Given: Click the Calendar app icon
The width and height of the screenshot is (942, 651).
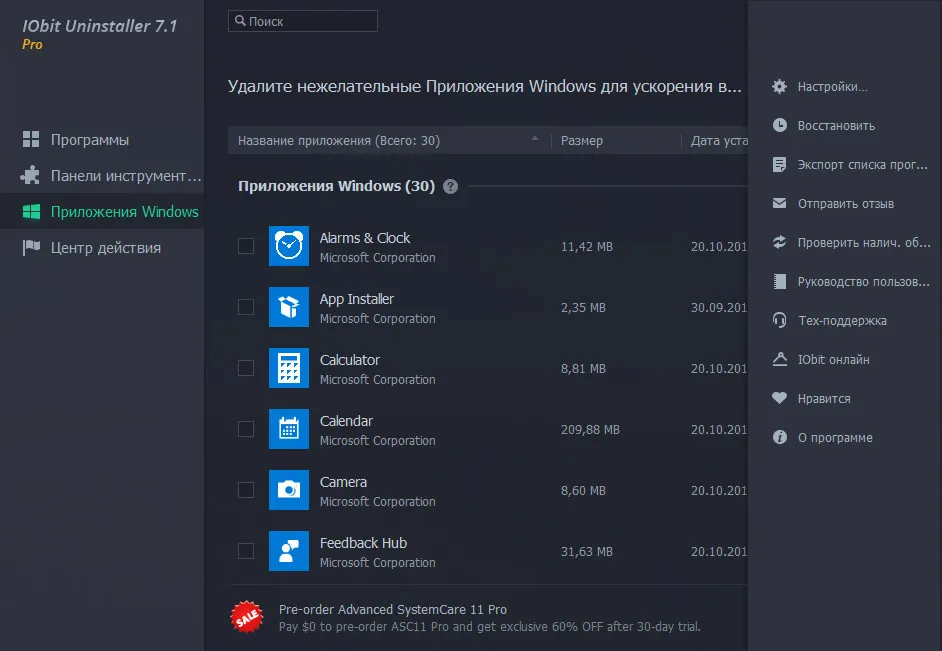Looking at the screenshot, I should 289,429.
